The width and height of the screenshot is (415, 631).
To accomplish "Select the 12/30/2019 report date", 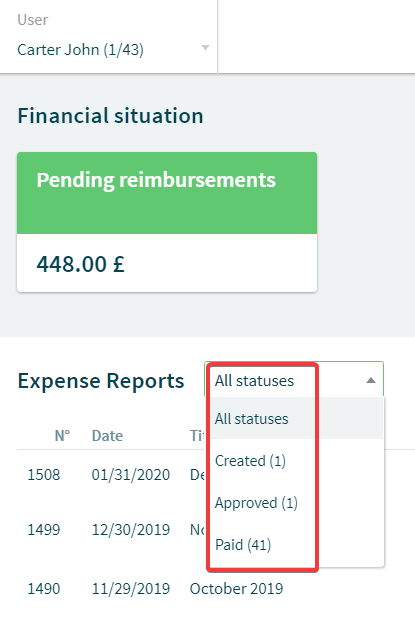I will [131, 529].
